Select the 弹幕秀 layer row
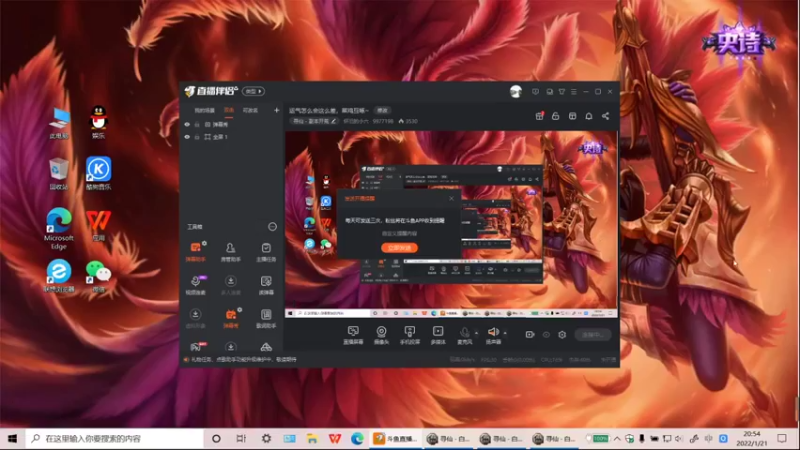This screenshot has width=800, height=450. click(231, 124)
